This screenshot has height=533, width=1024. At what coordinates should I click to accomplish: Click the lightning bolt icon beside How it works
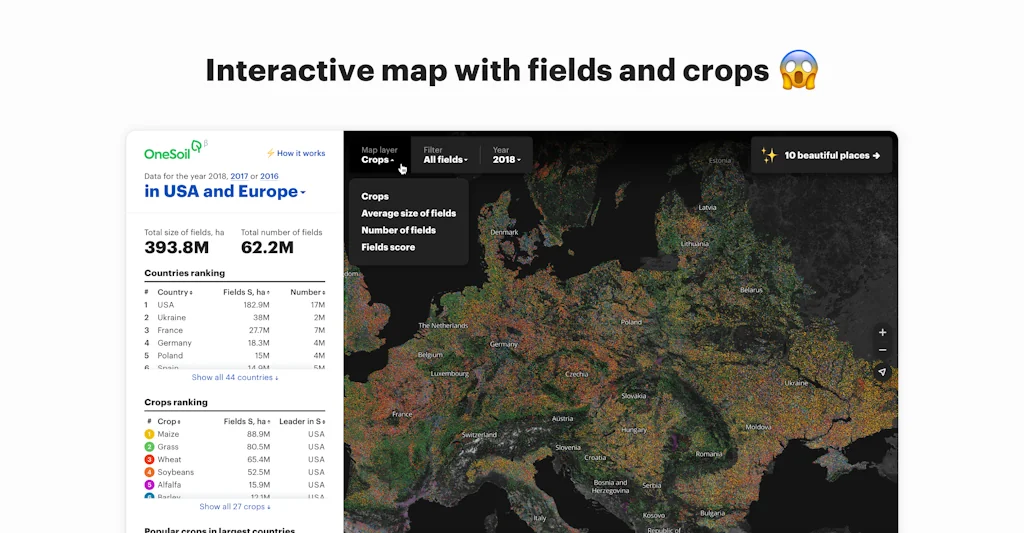(x=270, y=153)
